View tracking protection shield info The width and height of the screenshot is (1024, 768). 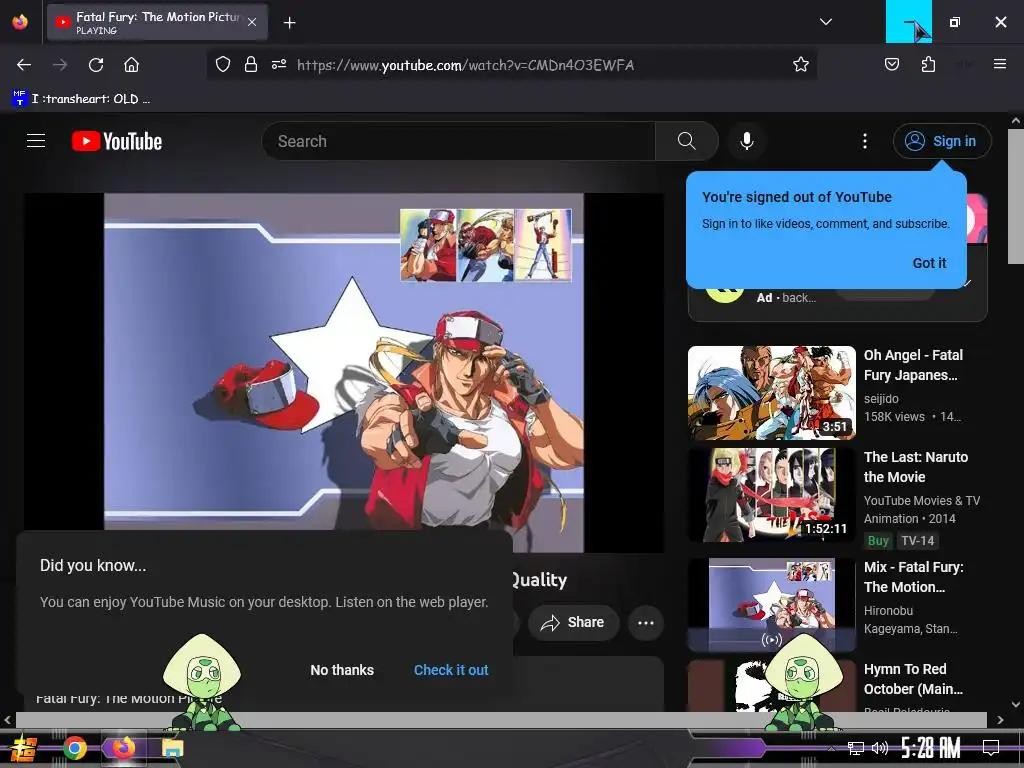223,65
